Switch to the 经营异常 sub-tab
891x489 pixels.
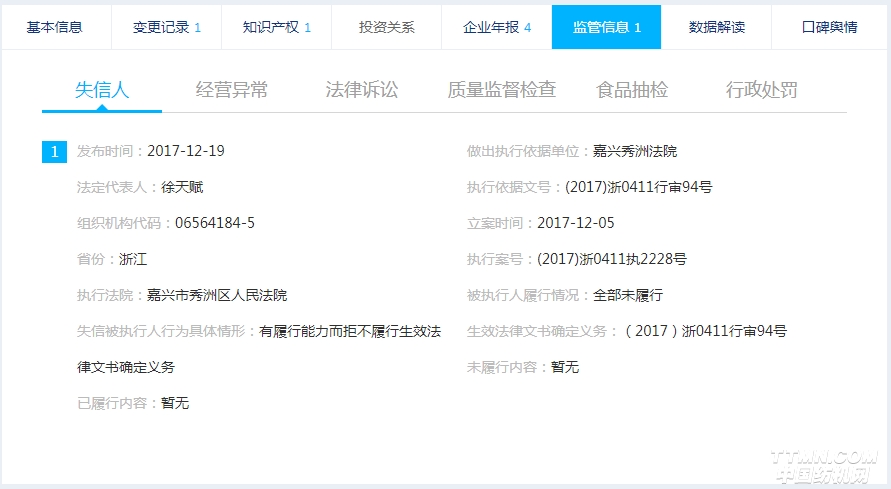click(x=232, y=90)
